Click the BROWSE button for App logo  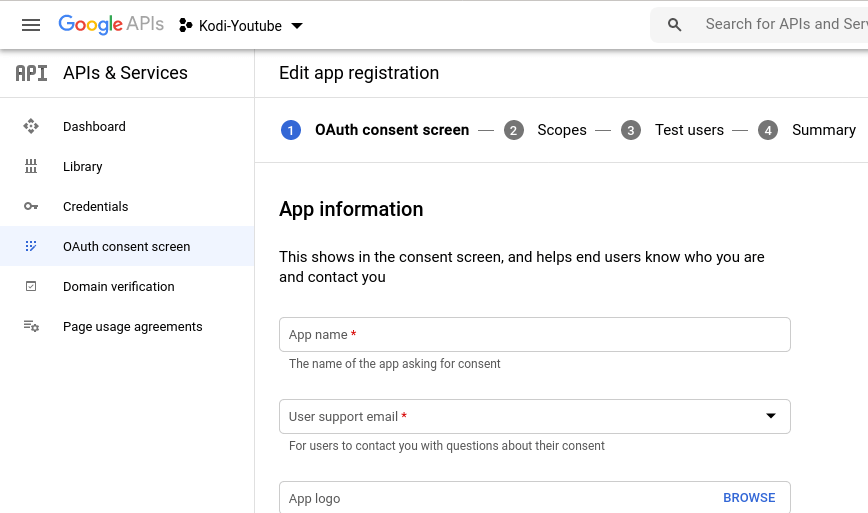[x=749, y=498]
